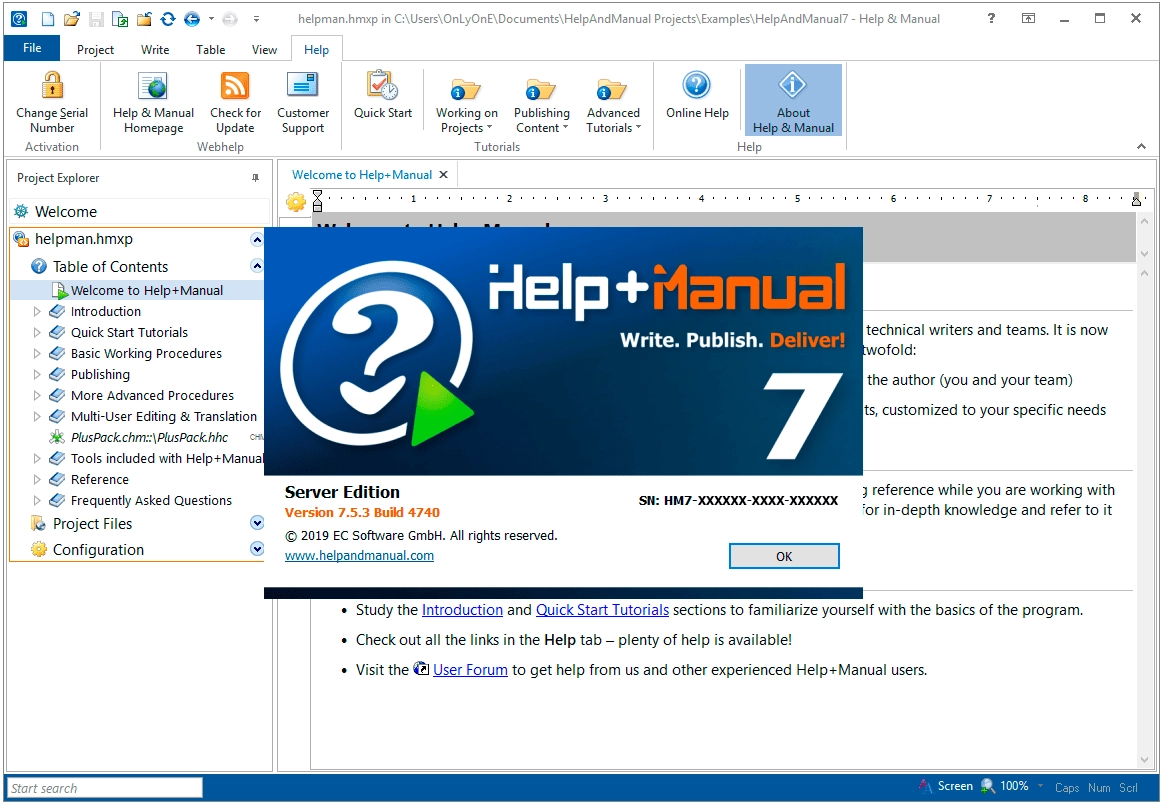
Task: Open zoom level dropdown in status bar
Action: click(x=1040, y=786)
